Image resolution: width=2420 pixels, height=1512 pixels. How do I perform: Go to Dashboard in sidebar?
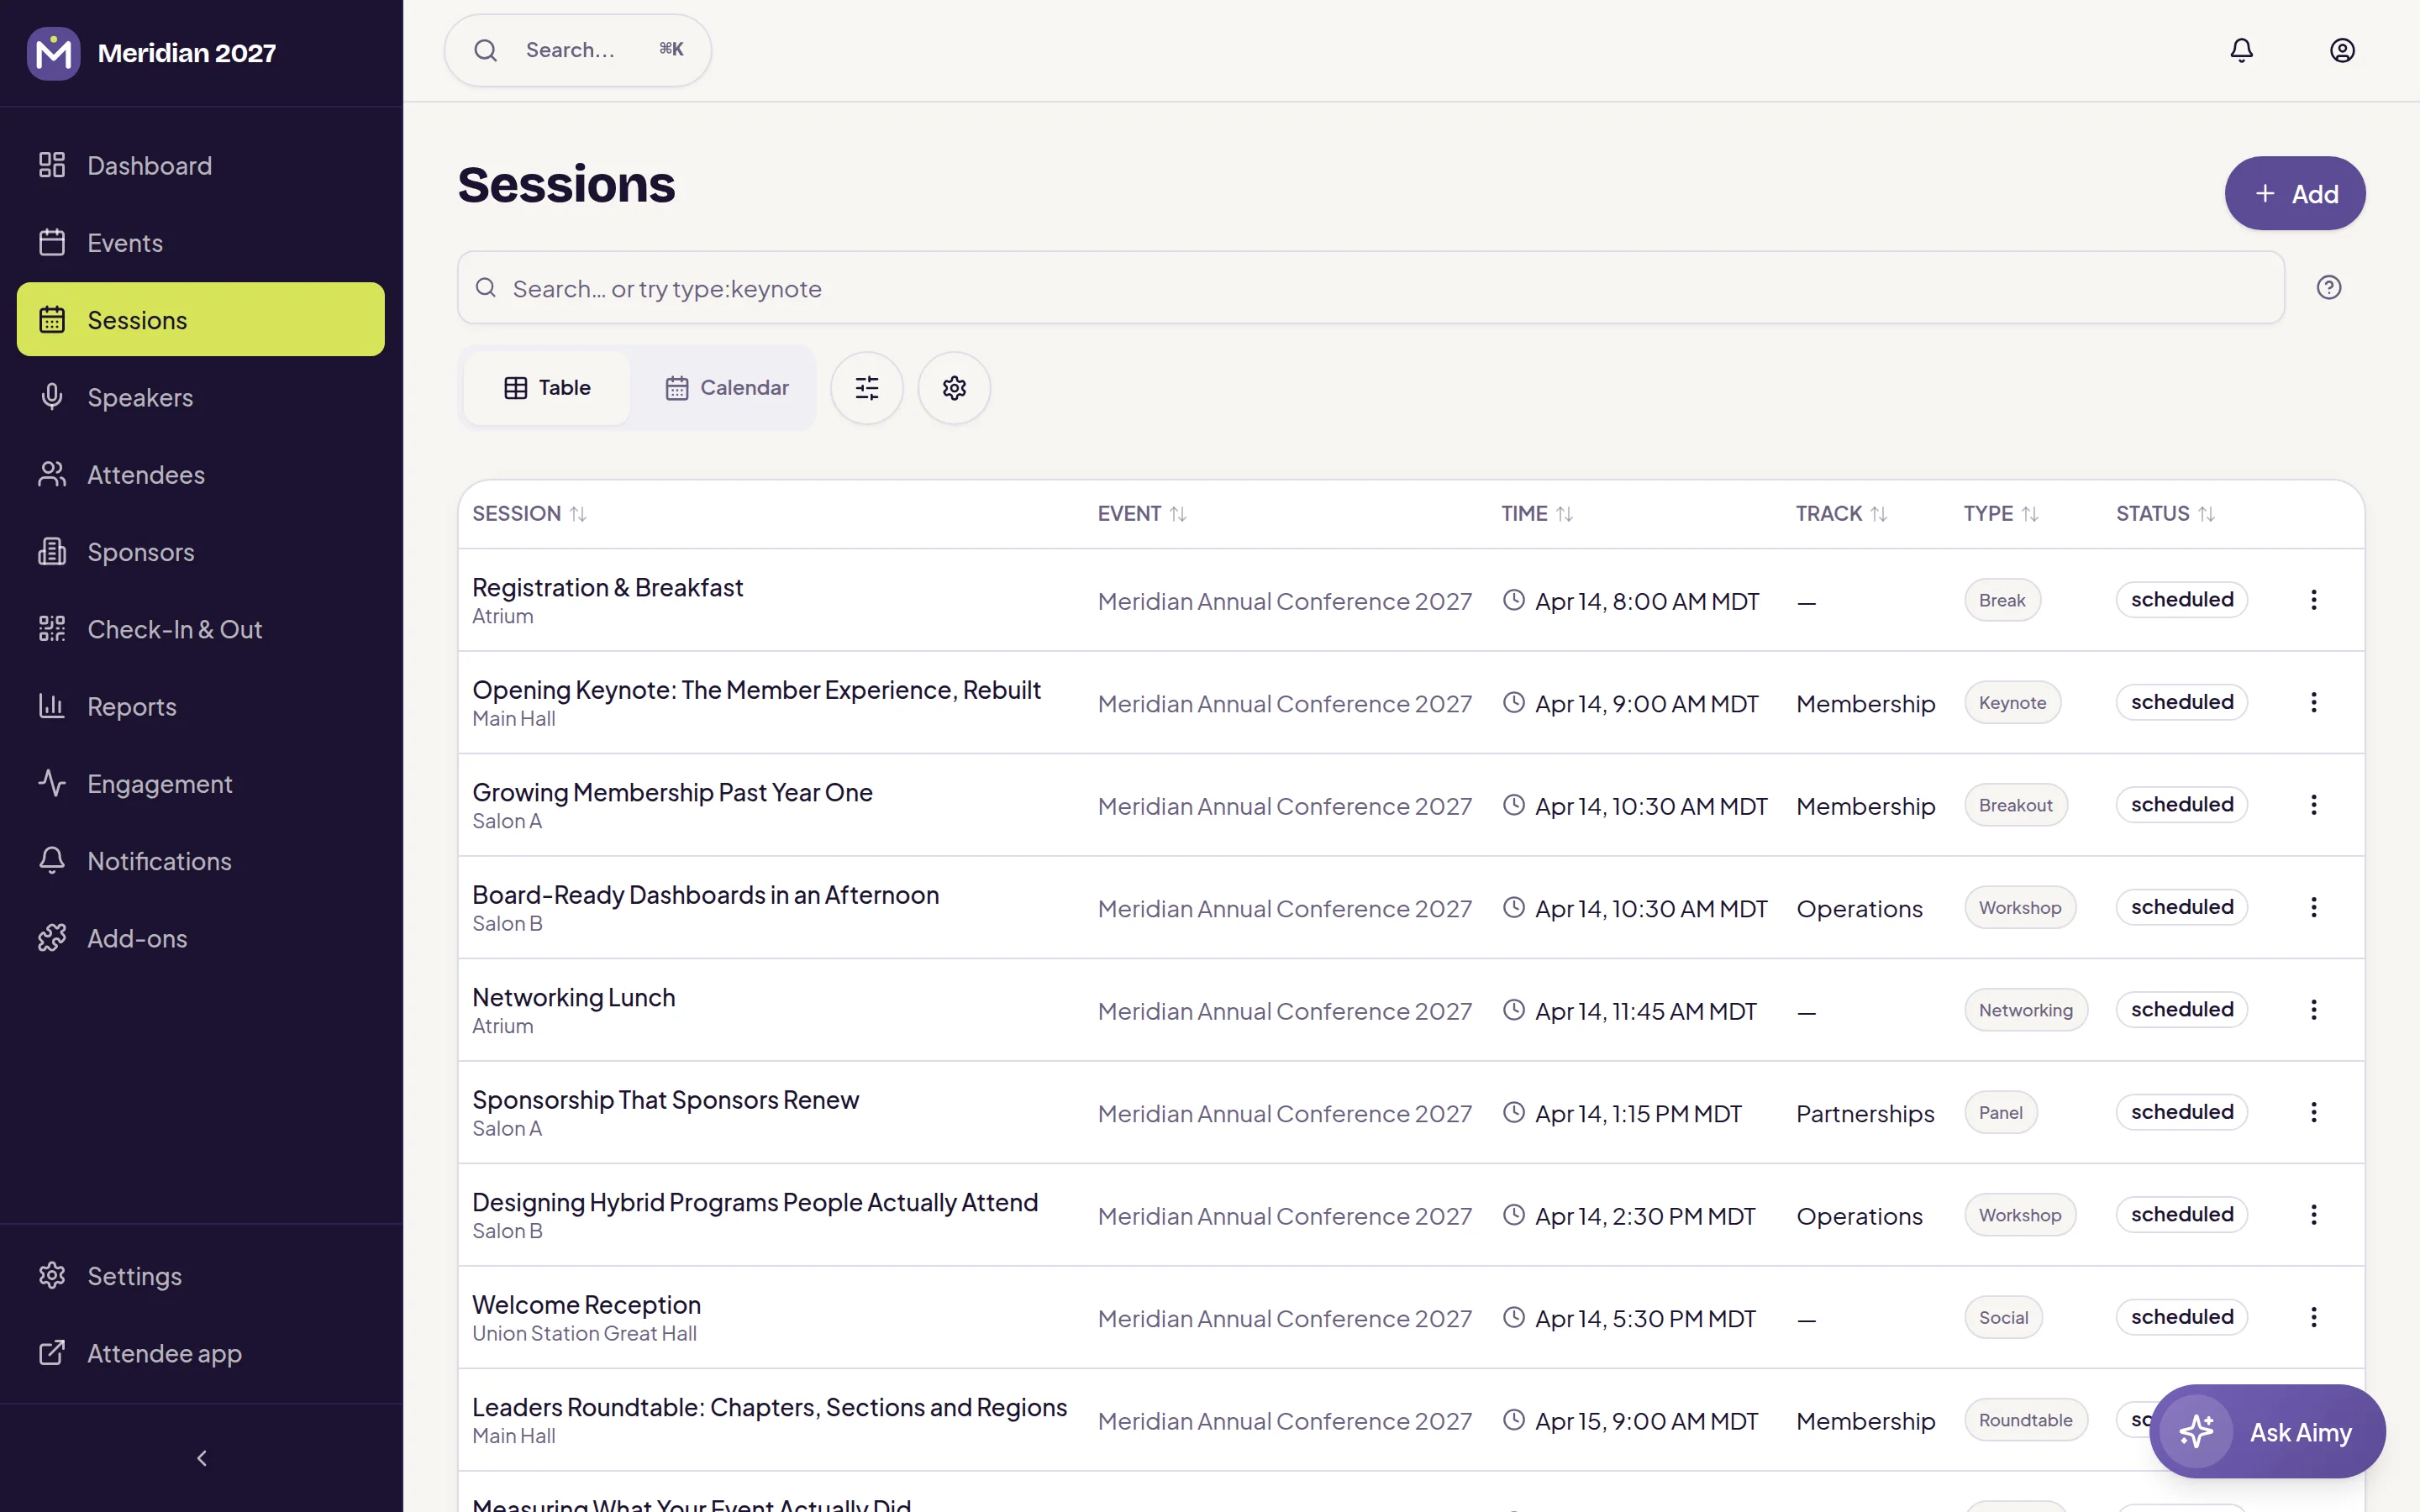201,165
